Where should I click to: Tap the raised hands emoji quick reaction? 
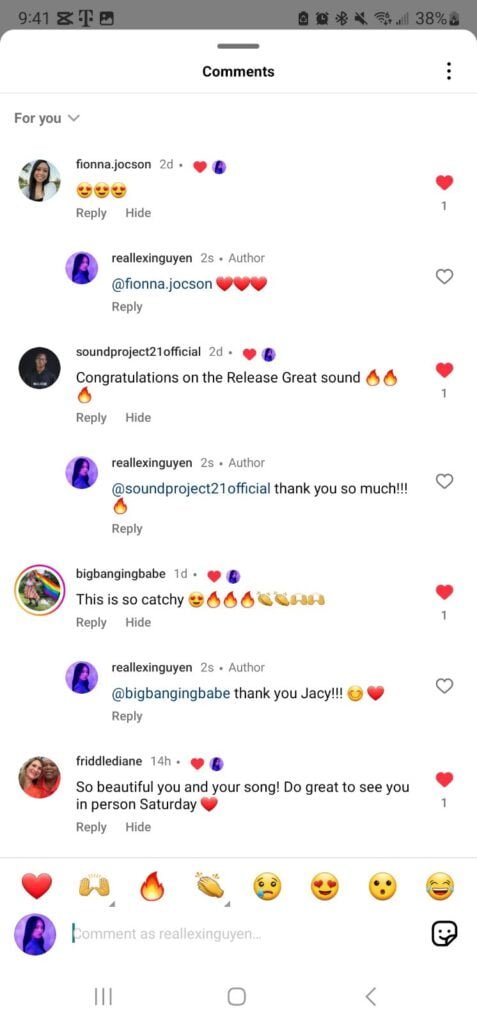pyautogui.click(x=94, y=886)
